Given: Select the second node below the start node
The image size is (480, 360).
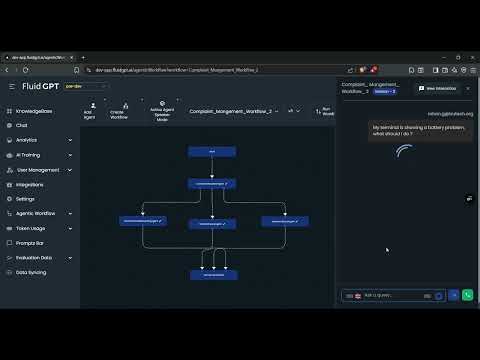Looking at the screenshot, I should (212, 184).
